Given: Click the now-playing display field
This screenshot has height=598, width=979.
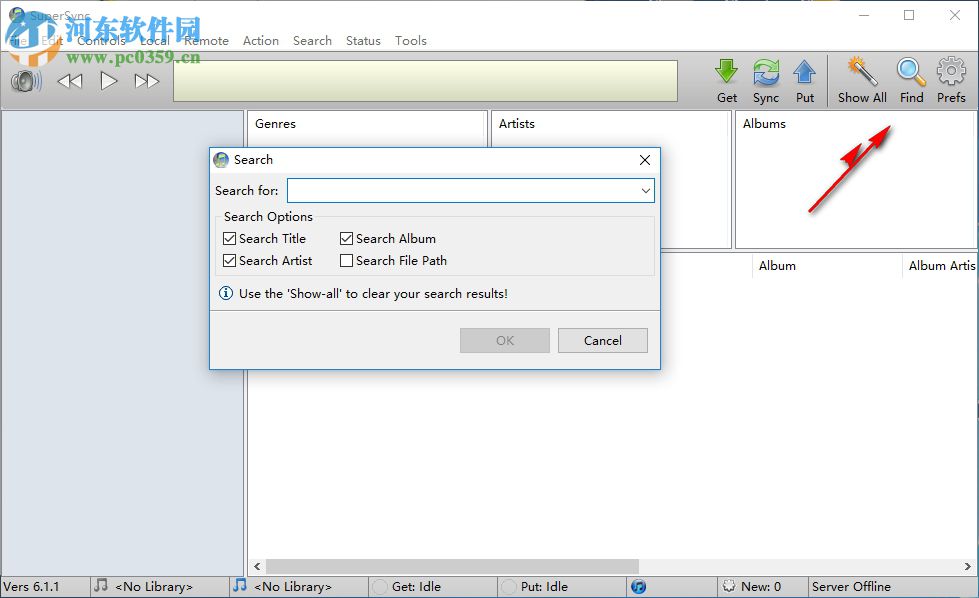Looking at the screenshot, I should (425, 81).
